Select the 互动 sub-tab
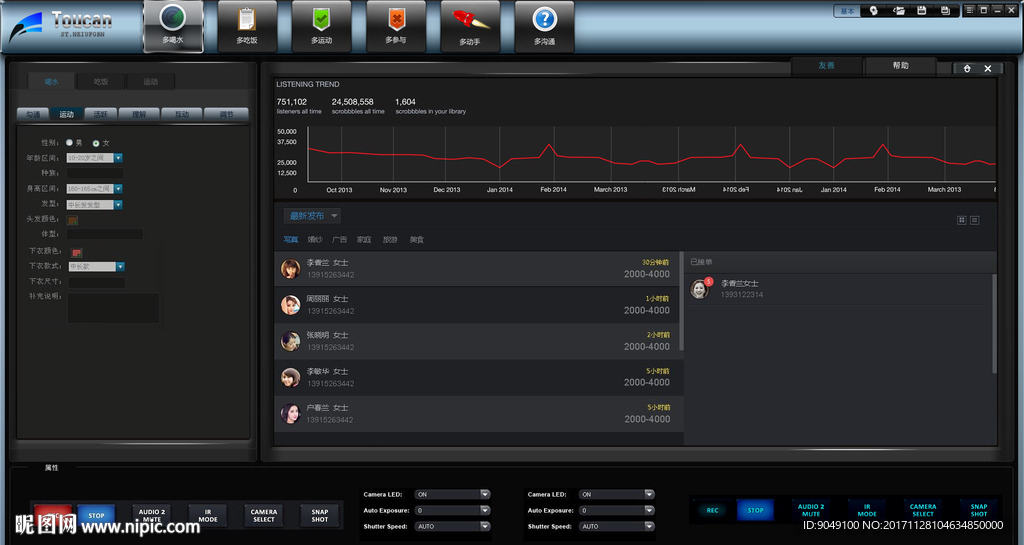Viewport: 1024px width, 545px height. [182, 114]
